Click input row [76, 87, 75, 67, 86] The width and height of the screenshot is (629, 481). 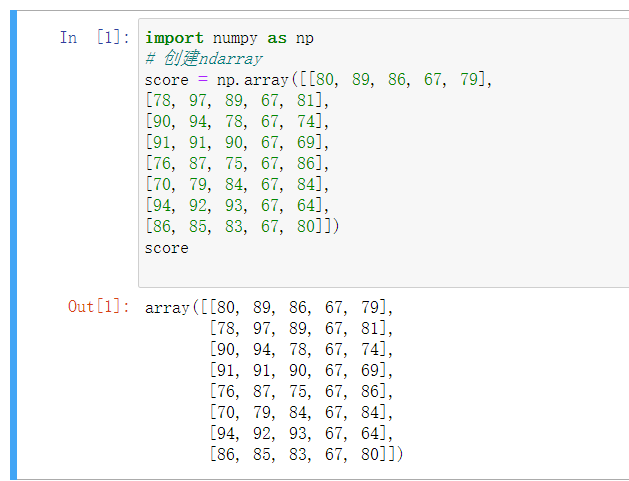[x=237, y=163]
